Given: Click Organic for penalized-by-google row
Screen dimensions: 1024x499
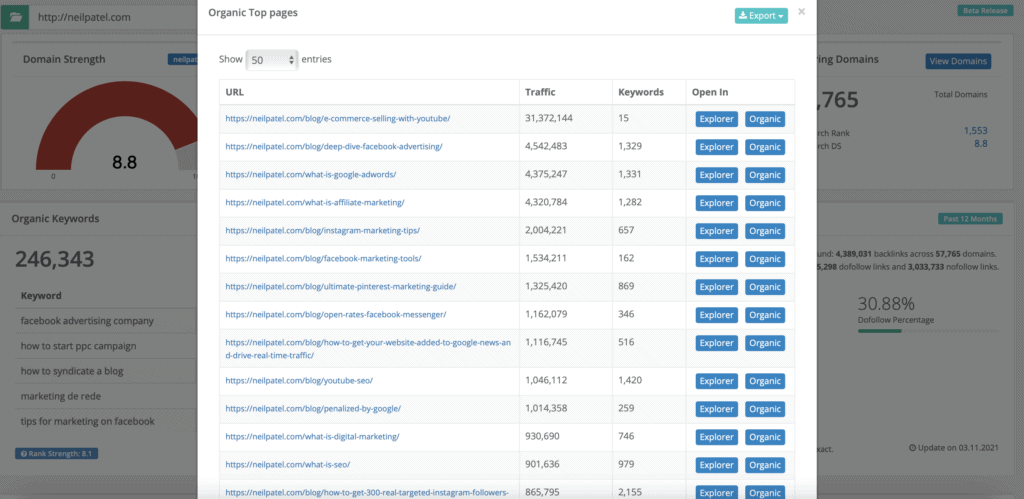Looking at the screenshot, I should 765,410.
